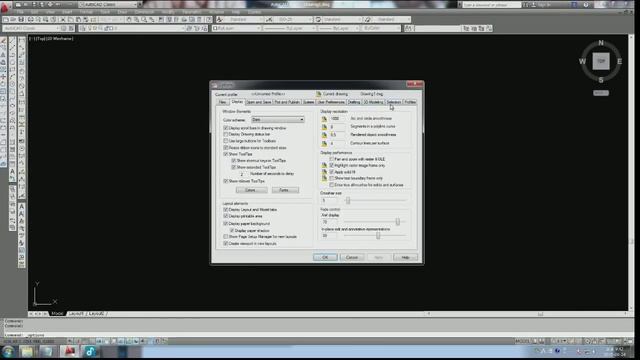Click the Arc and circle smoothness value field

tap(338, 118)
